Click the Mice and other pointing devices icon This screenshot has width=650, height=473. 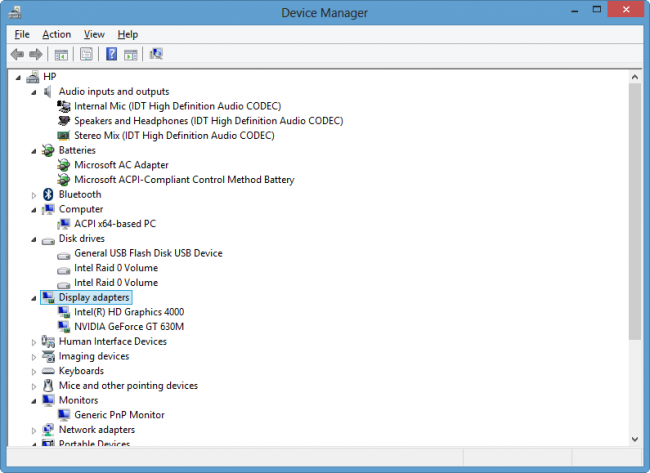tap(48, 386)
